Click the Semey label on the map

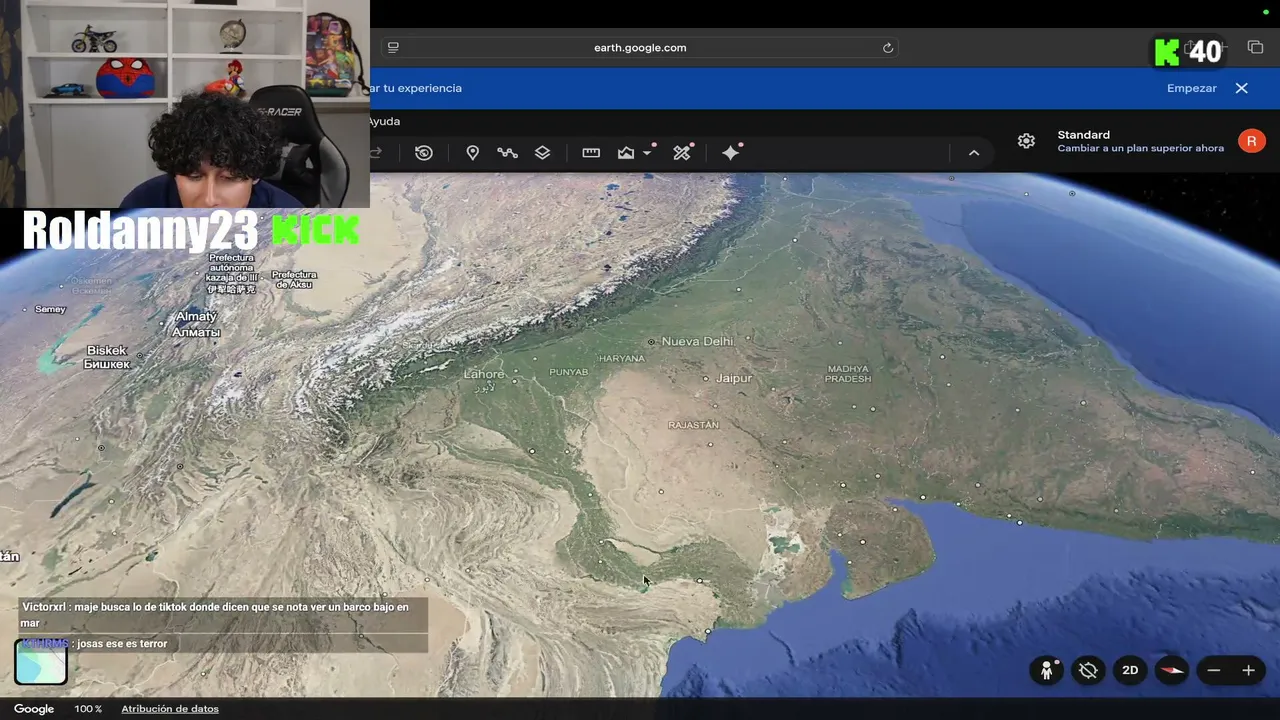pyautogui.click(x=50, y=309)
